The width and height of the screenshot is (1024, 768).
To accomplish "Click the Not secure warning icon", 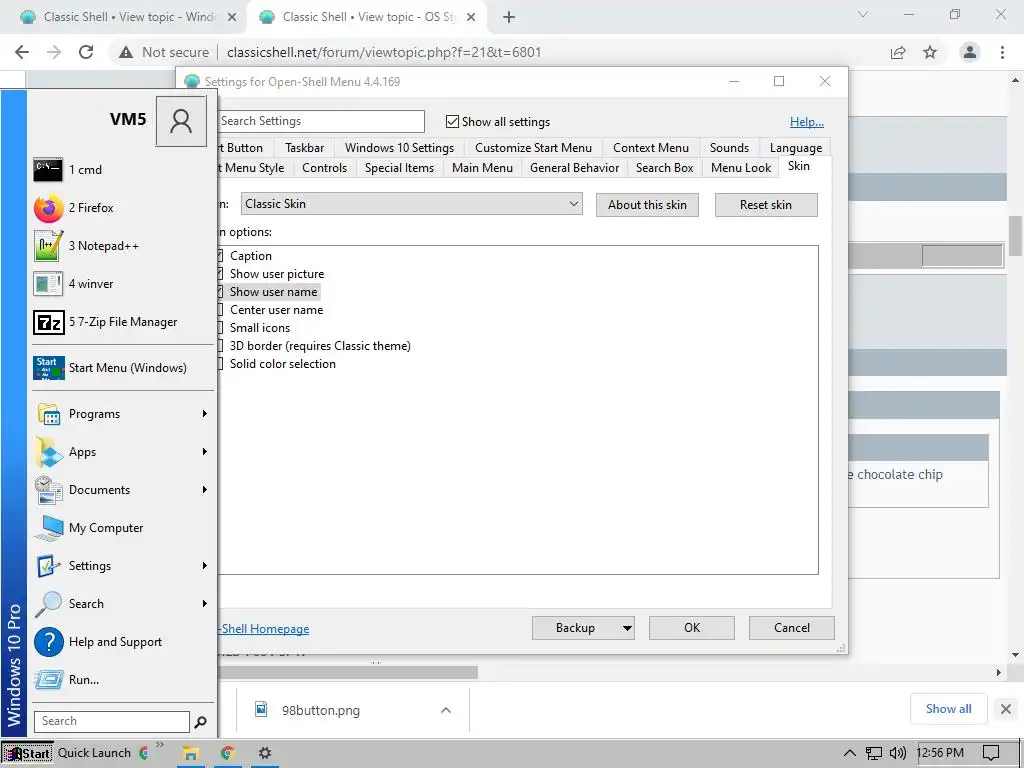I will click(x=126, y=52).
